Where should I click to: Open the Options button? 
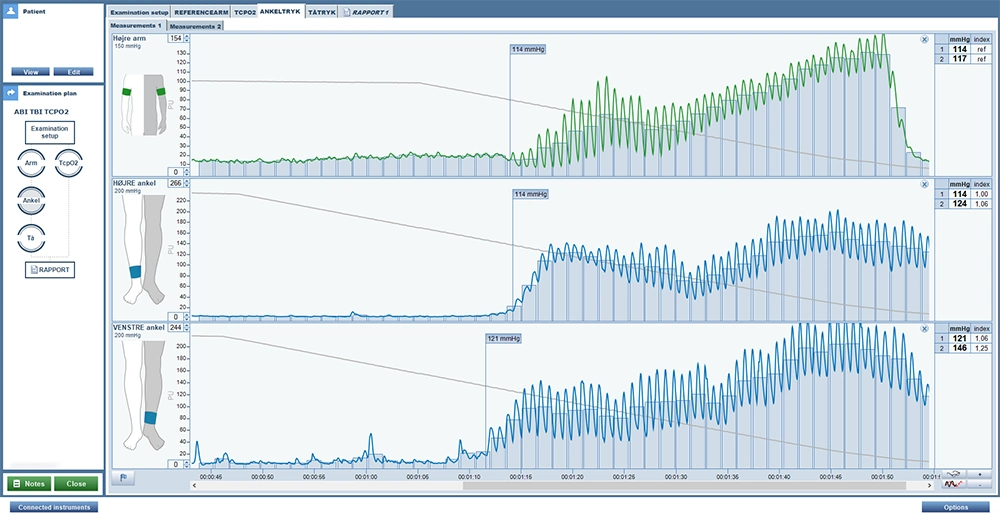point(955,508)
